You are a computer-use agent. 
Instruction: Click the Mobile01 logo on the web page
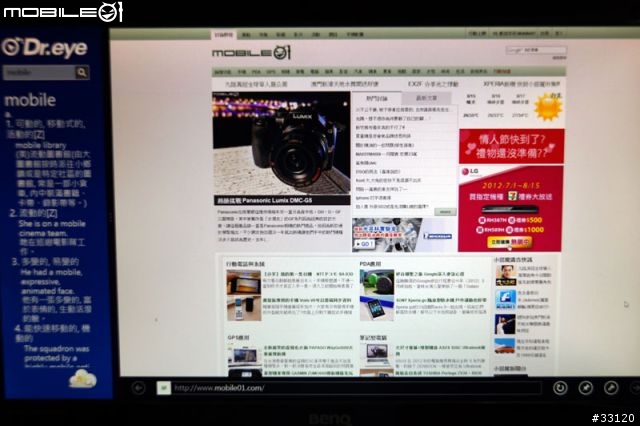click(251, 53)
